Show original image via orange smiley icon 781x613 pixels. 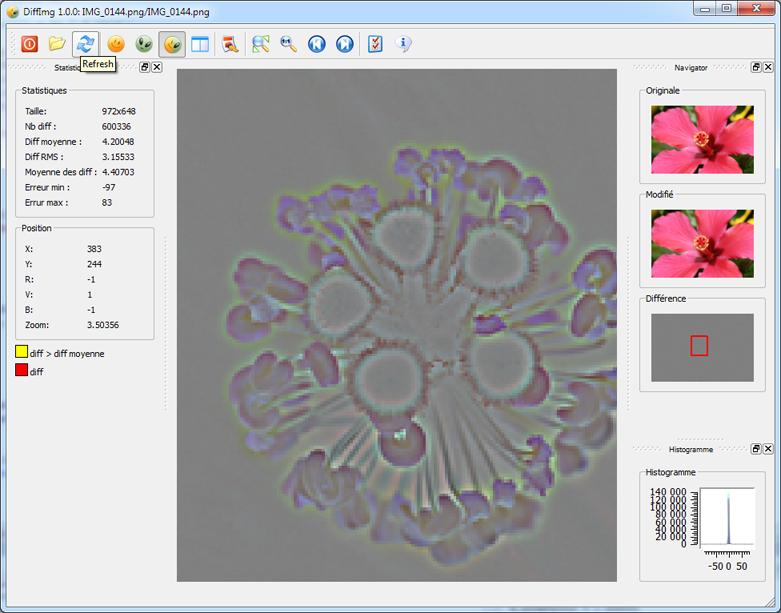click(116, 44)
